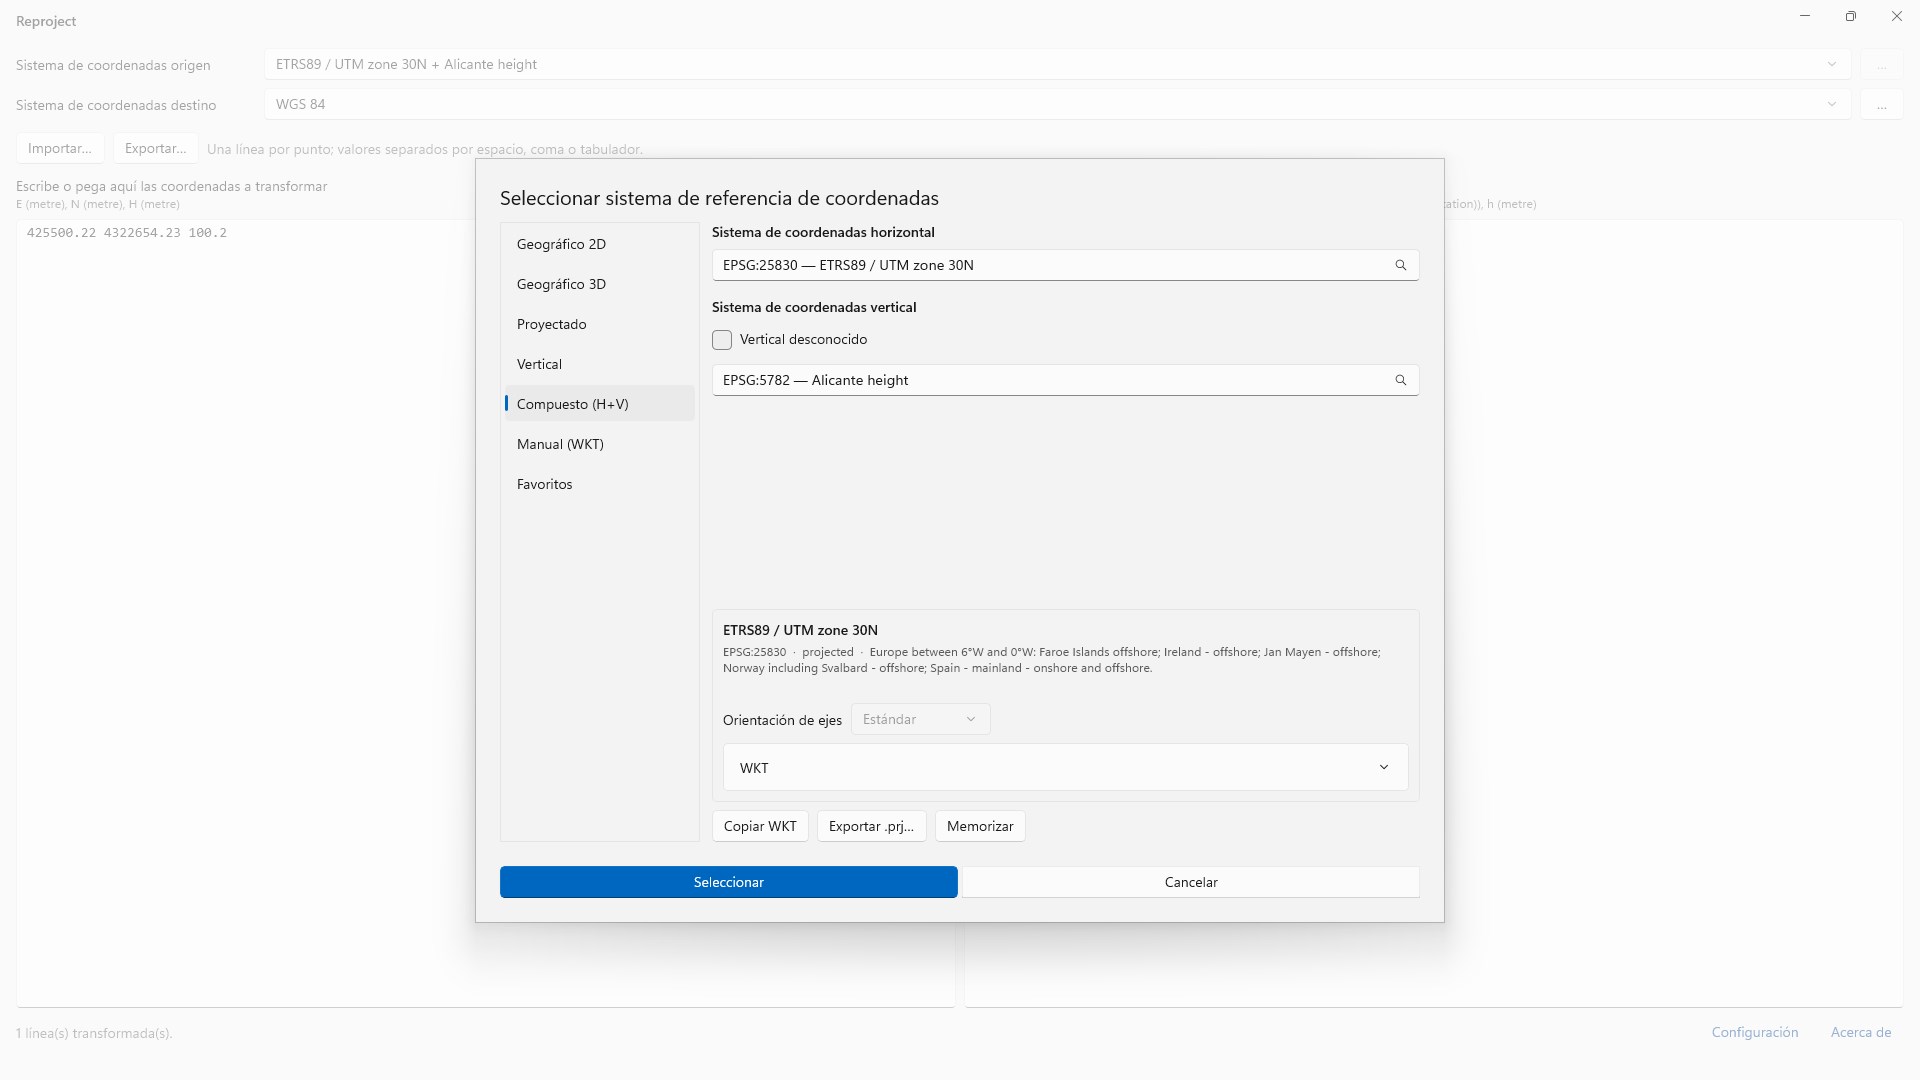Open the Favoritos category
Viewport: 1920px width, 1080px height.
599,484
